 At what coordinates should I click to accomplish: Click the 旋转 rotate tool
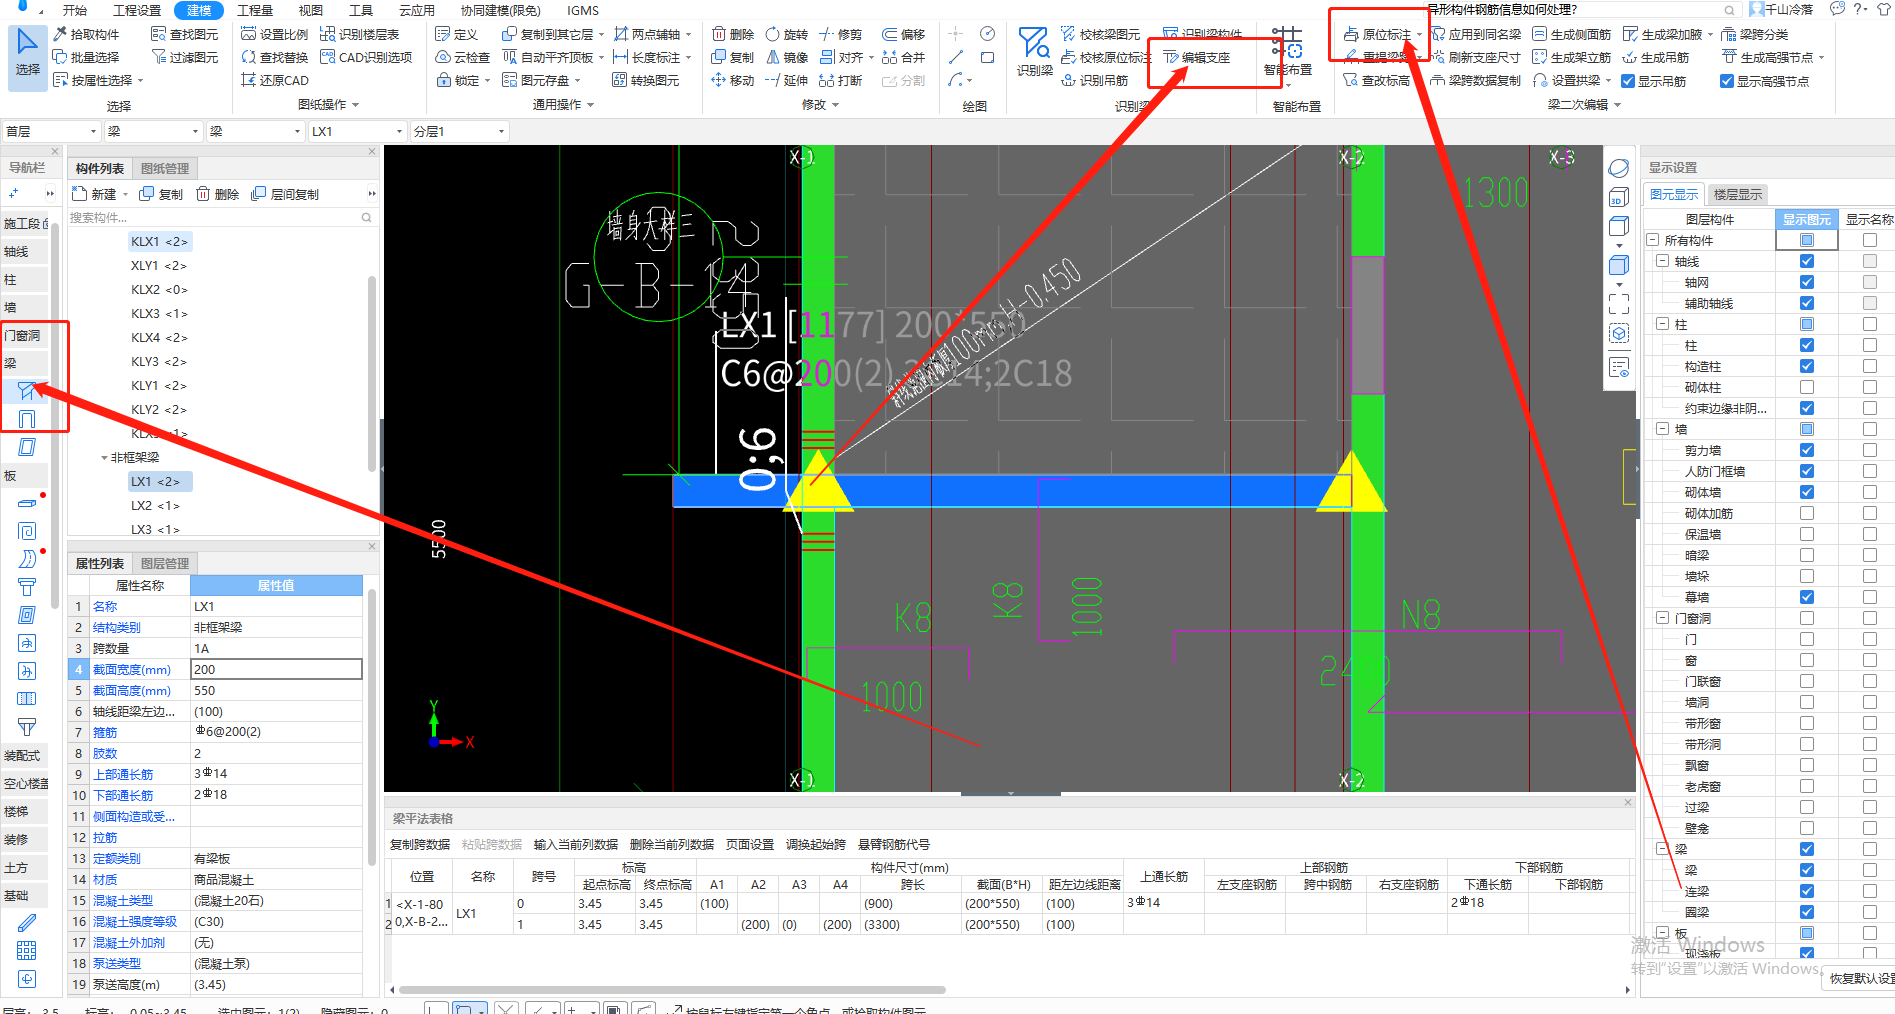(x=786, y=34)
